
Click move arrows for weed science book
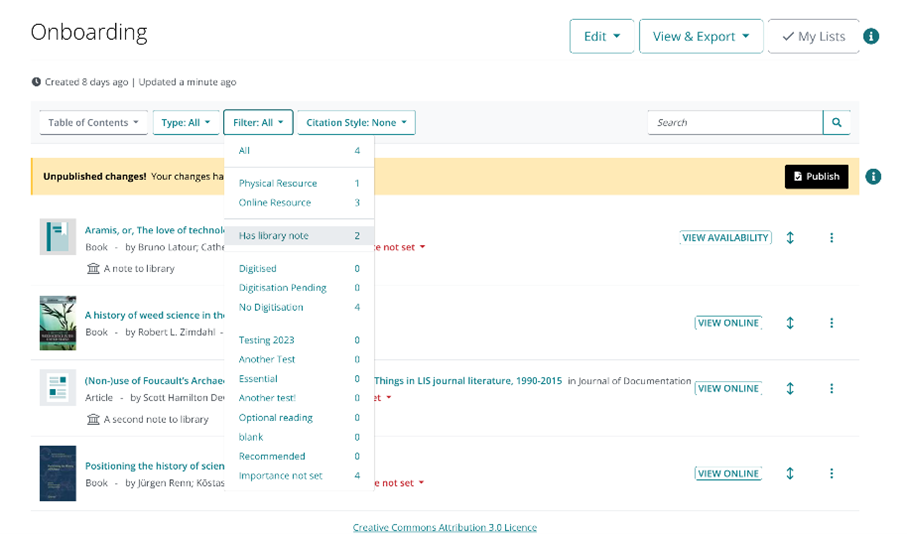pos(790,323)
